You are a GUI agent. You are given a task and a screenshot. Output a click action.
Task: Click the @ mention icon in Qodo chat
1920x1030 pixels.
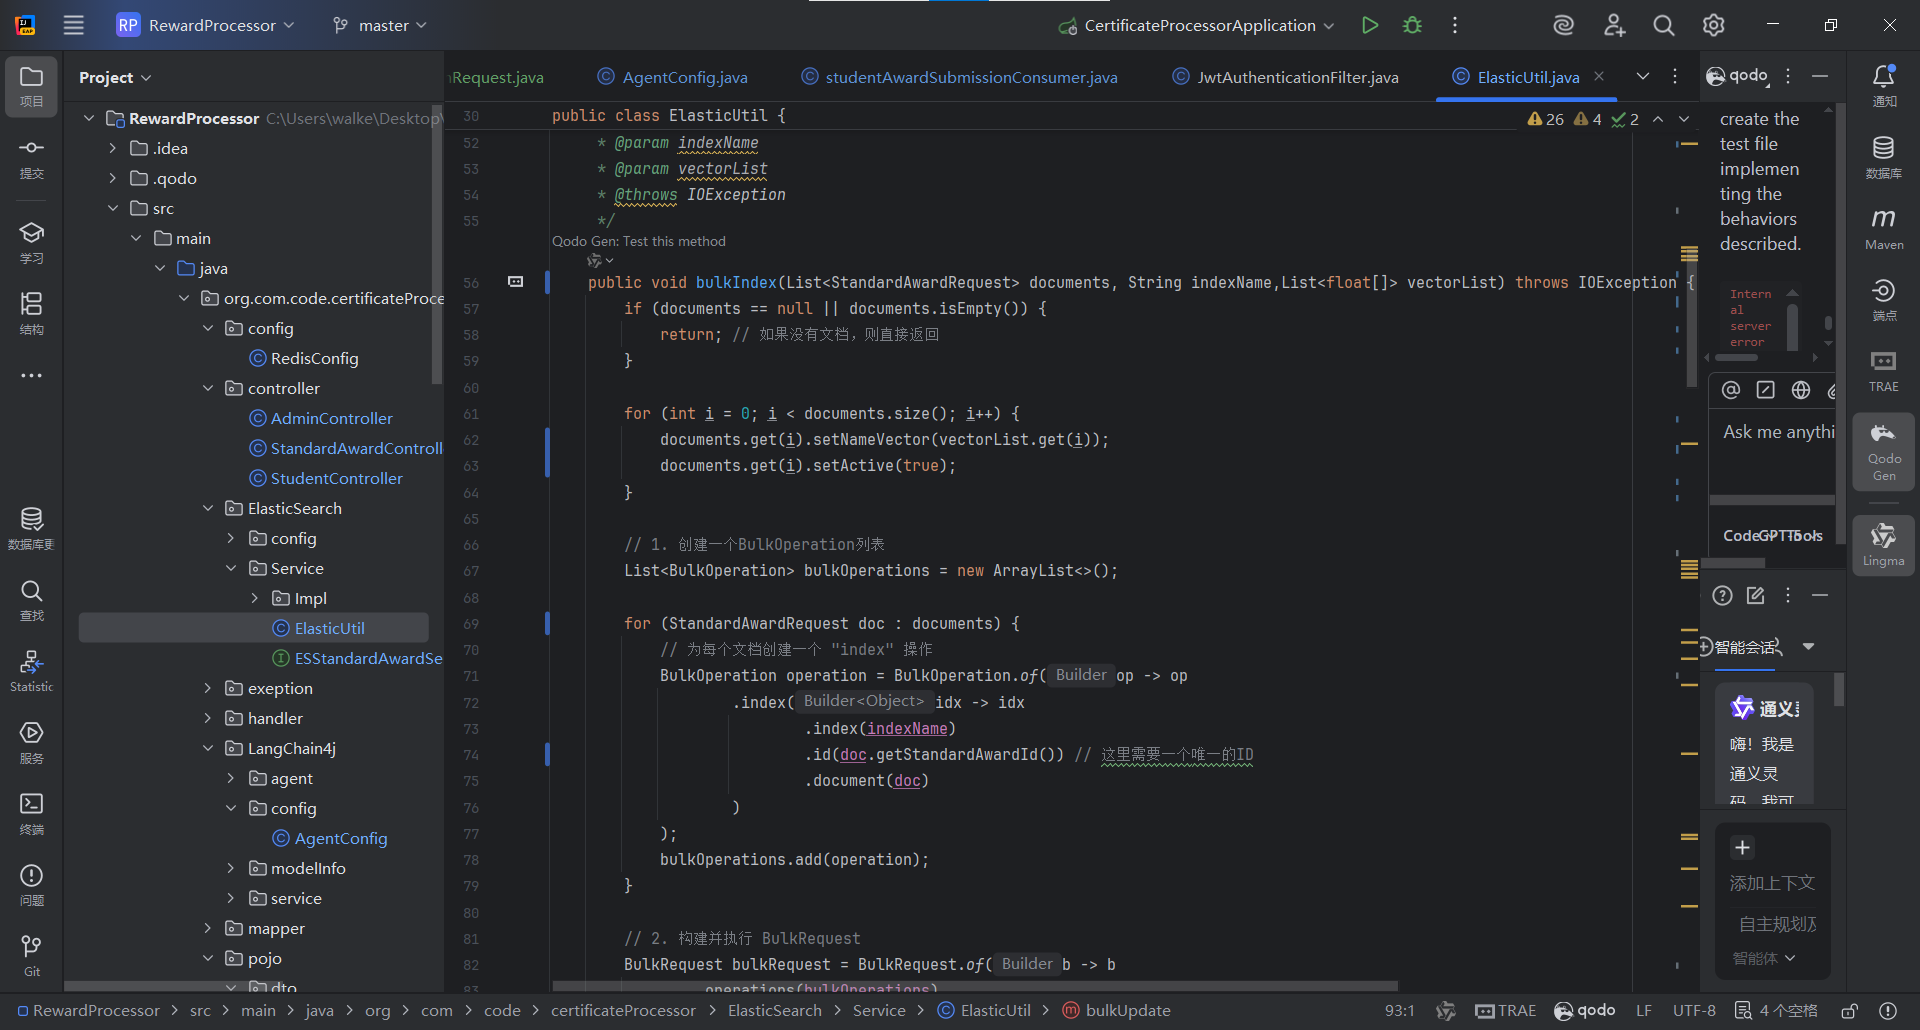1731,390
